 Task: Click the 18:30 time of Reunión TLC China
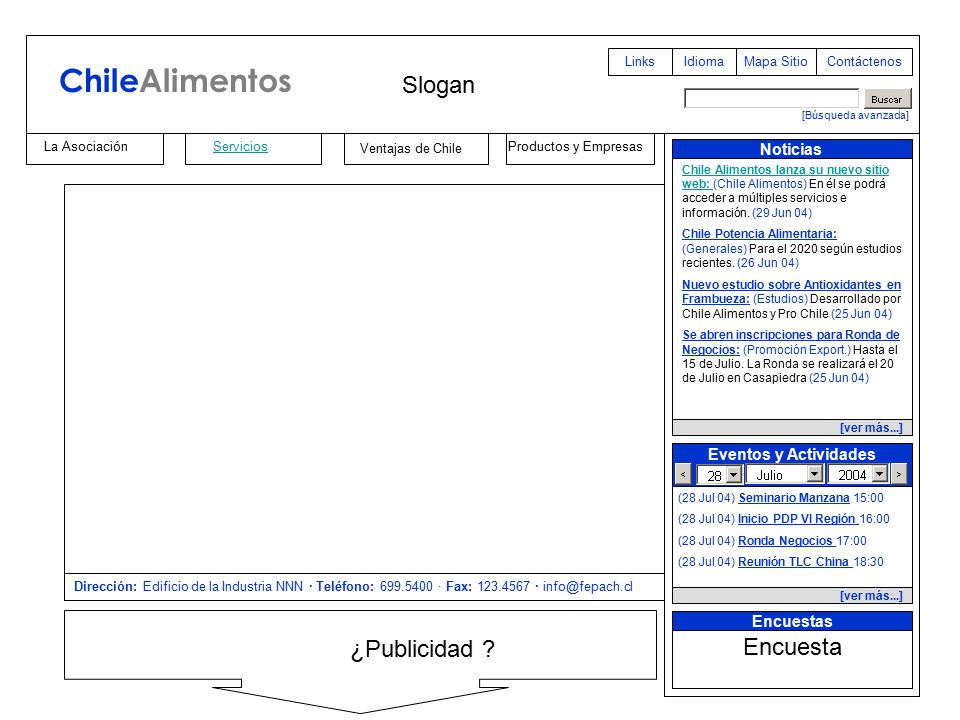tap(868, 561)
